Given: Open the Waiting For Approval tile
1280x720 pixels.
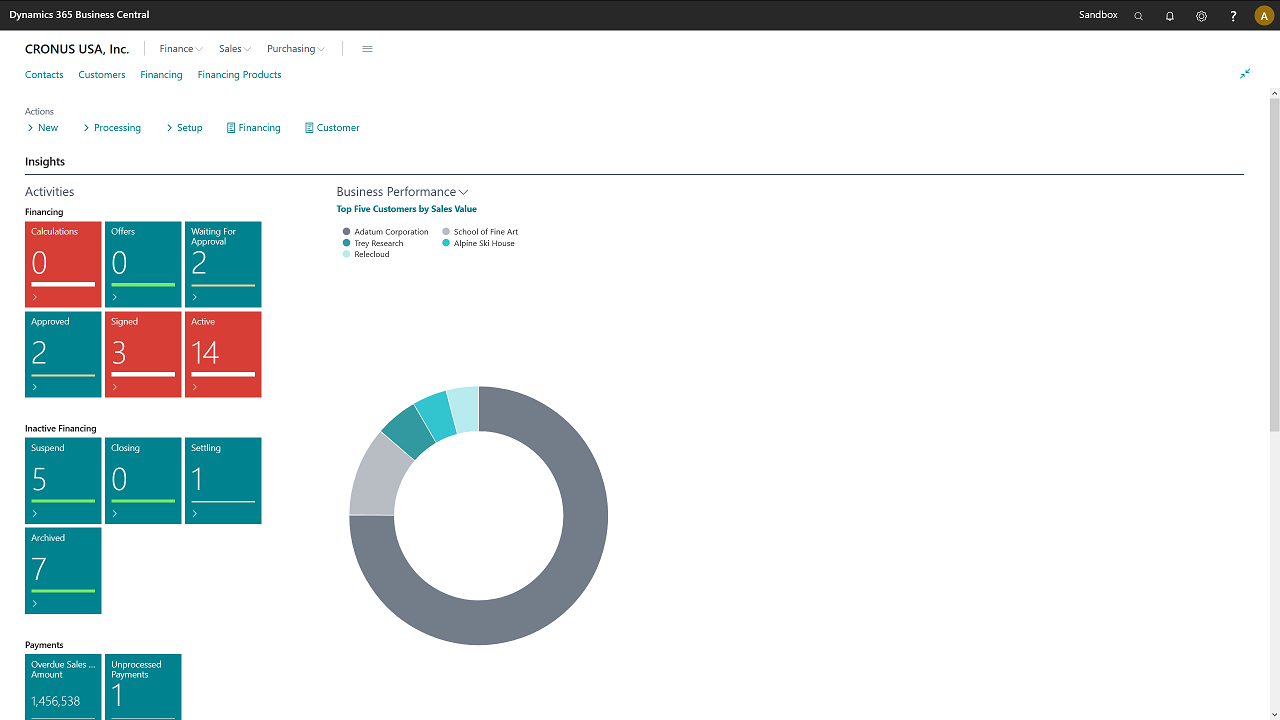Looking at the screenshot, I should pos(223,265).
